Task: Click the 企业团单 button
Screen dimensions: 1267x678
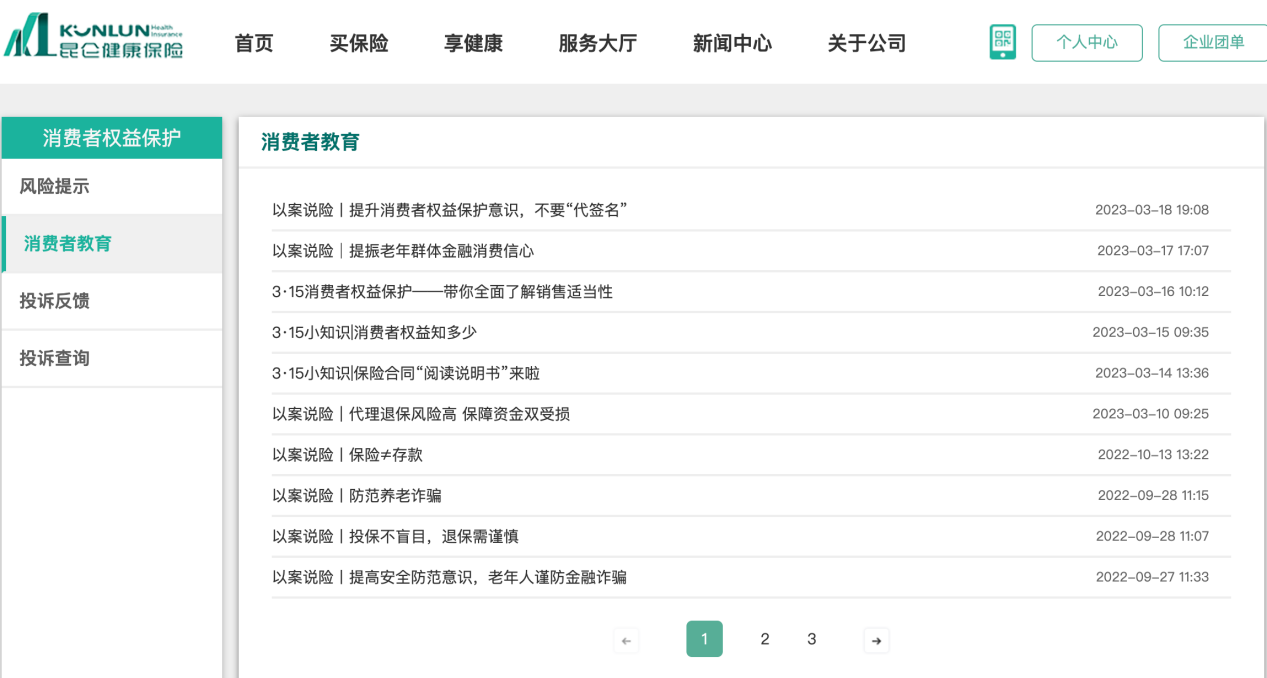Action: tap(1213, 43)
